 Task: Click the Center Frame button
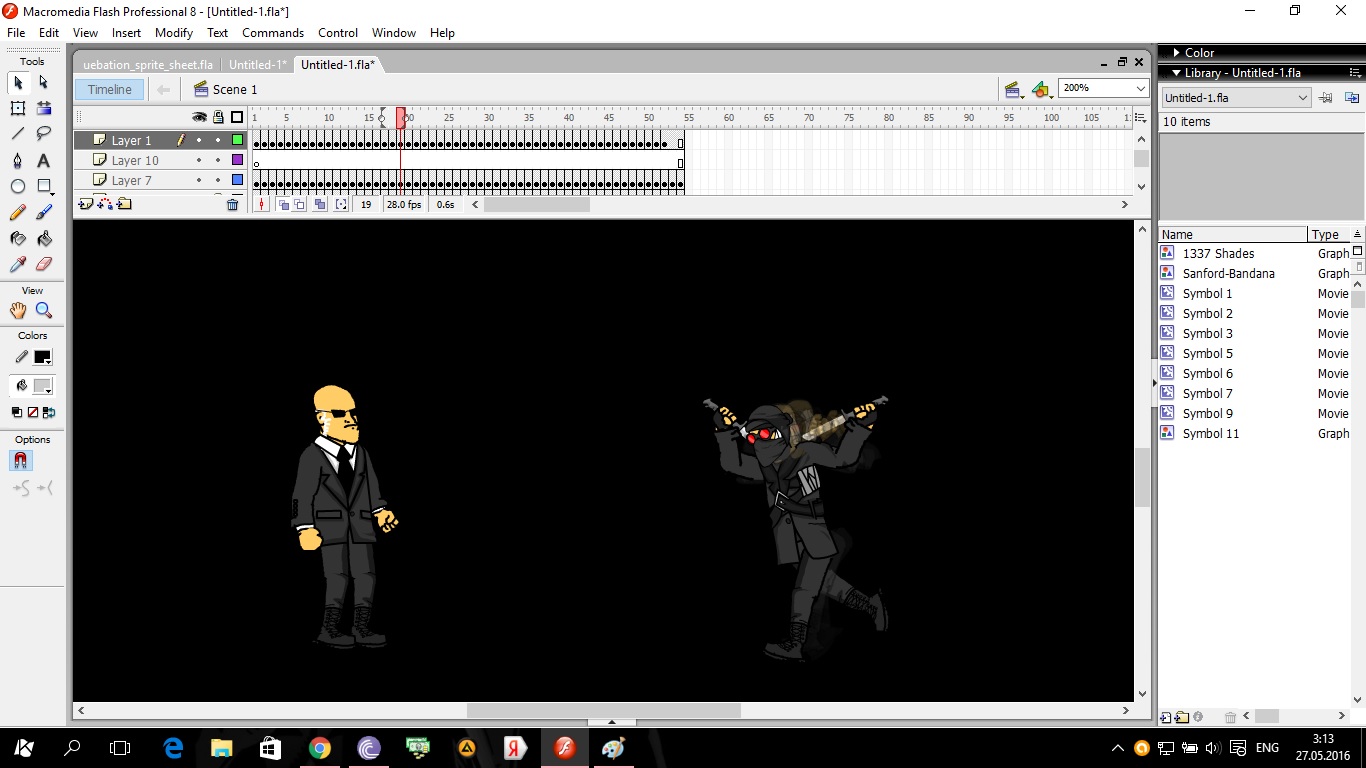(262, 204)
